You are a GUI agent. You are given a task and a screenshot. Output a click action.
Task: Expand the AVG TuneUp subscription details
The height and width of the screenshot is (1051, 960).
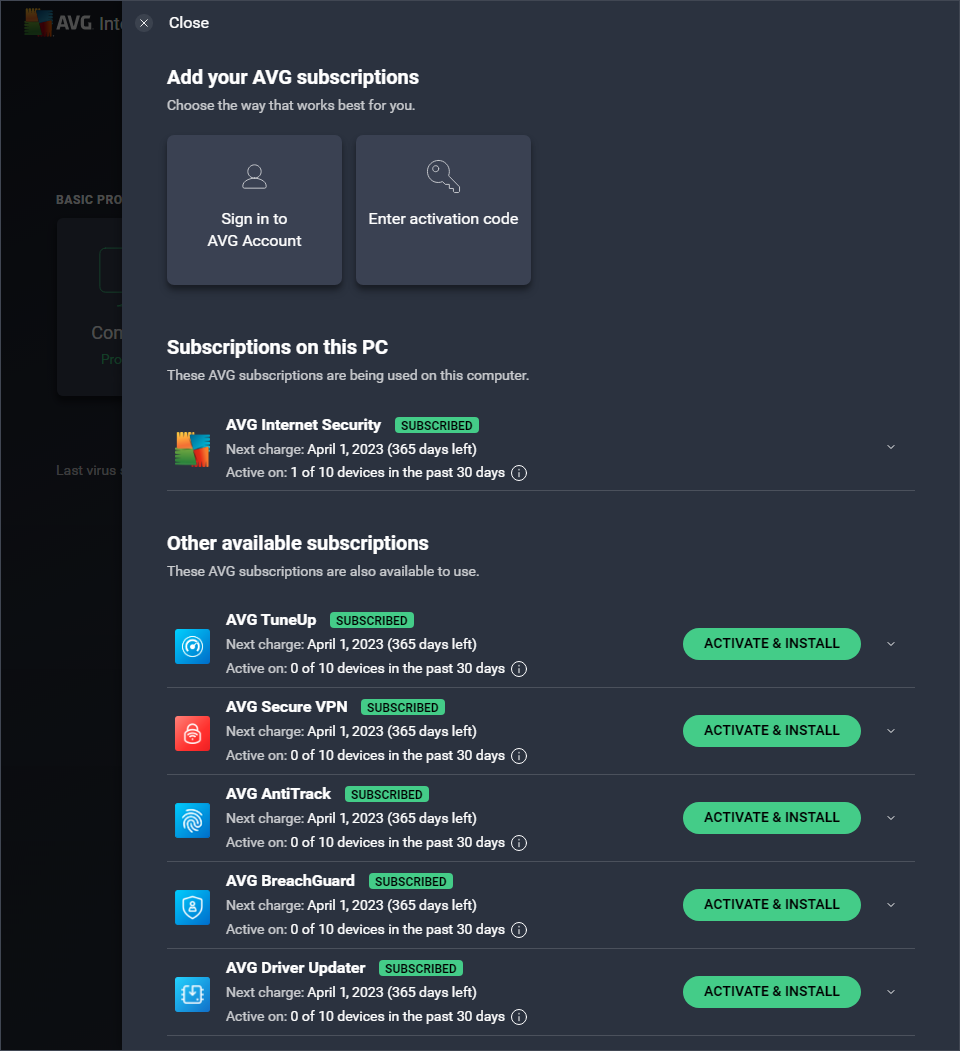891,644
